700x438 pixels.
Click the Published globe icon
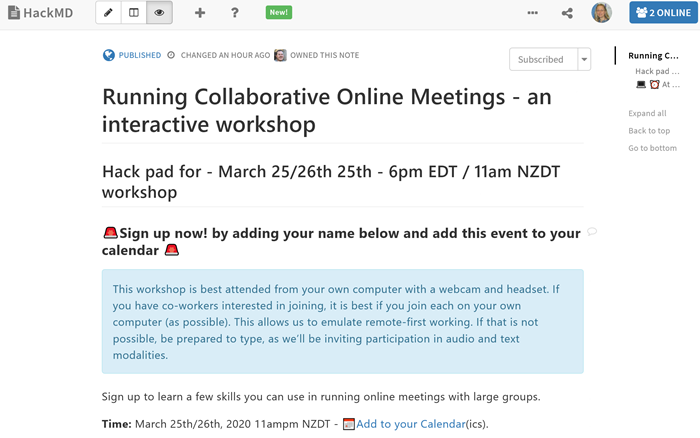[x=109, y=56]
